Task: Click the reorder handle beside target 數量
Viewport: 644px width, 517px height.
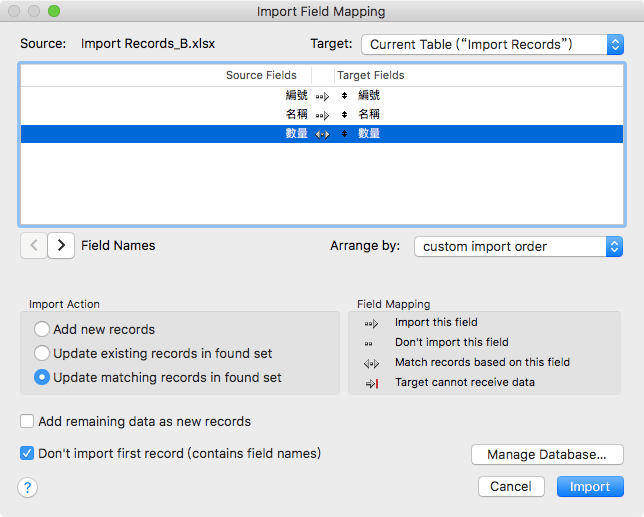Action: 344,134
